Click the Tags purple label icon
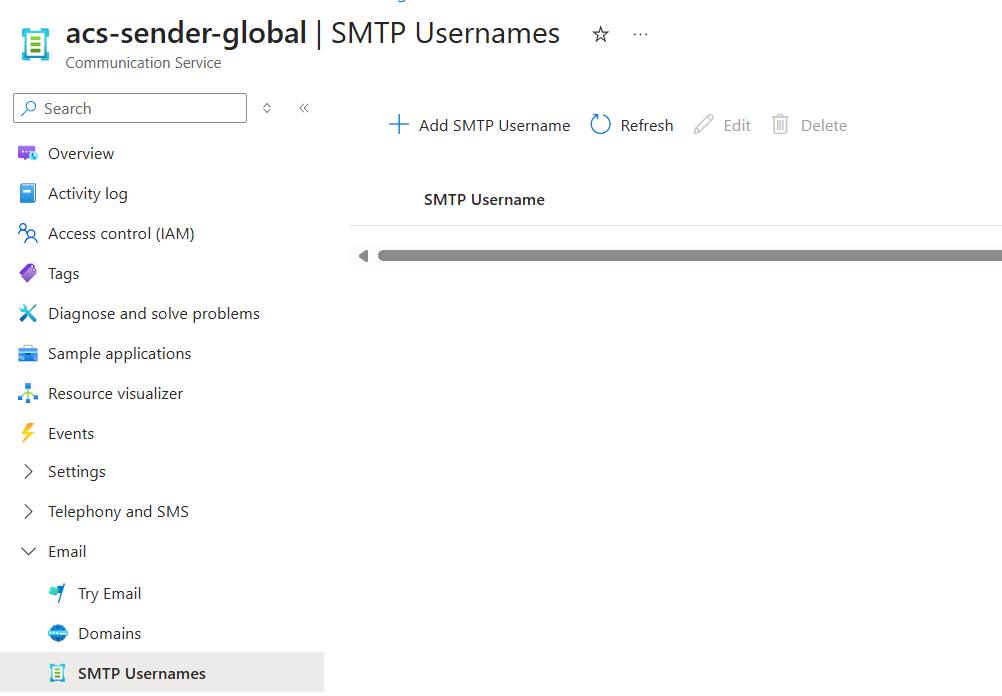 [x=28, y=273]
